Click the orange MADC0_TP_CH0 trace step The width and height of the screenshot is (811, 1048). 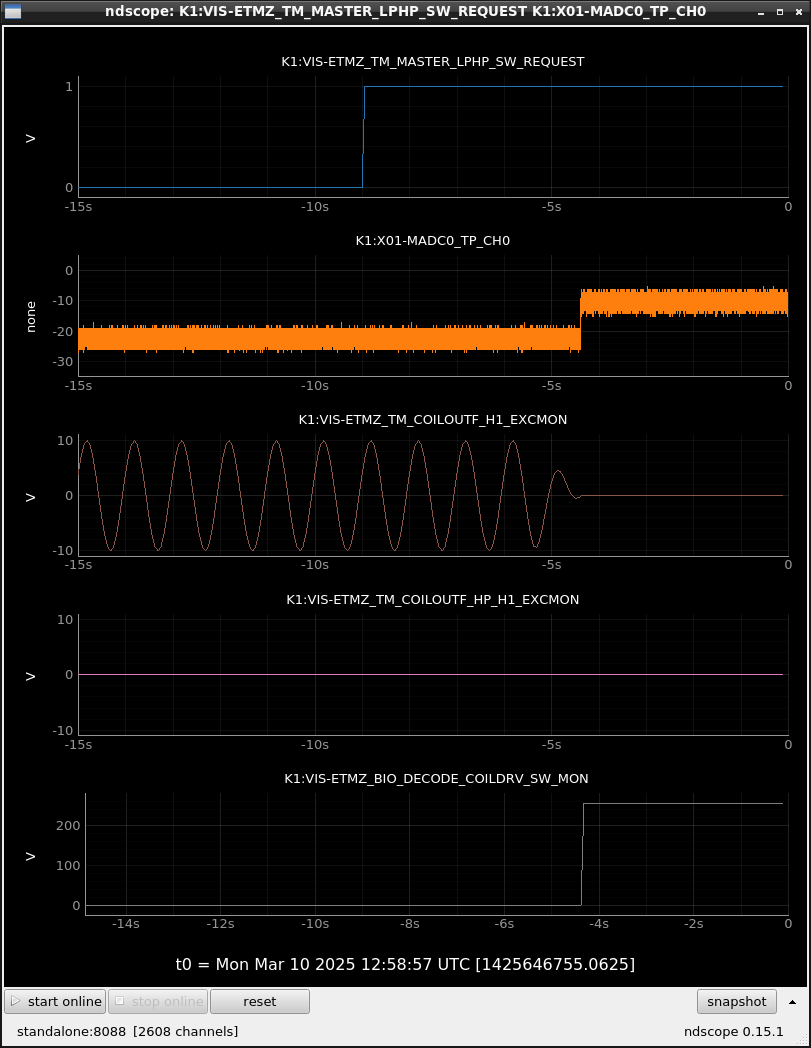coord(580,321)
